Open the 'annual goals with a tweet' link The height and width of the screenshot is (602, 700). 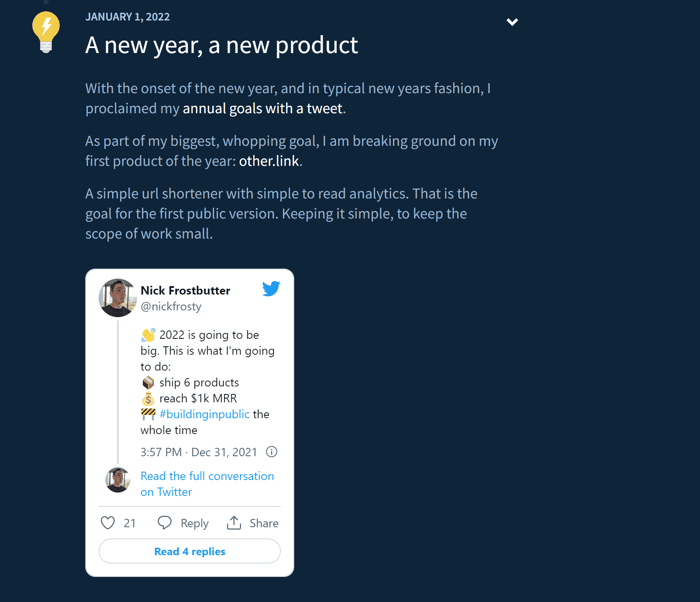[262, 109]
